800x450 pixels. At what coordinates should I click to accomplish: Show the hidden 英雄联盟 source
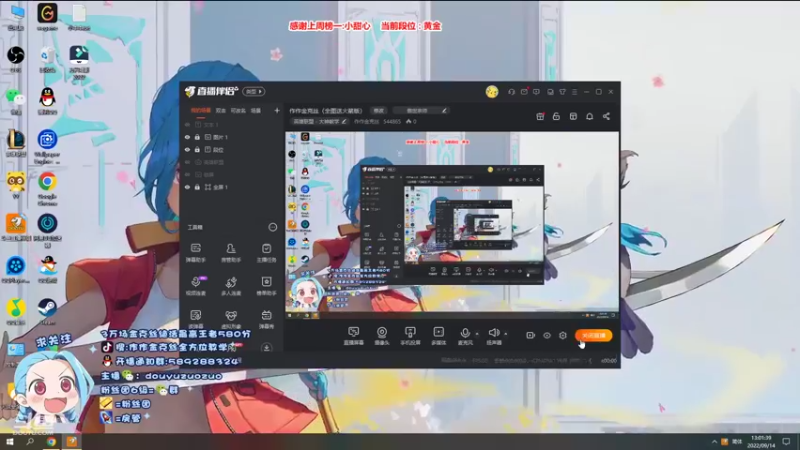187,162
